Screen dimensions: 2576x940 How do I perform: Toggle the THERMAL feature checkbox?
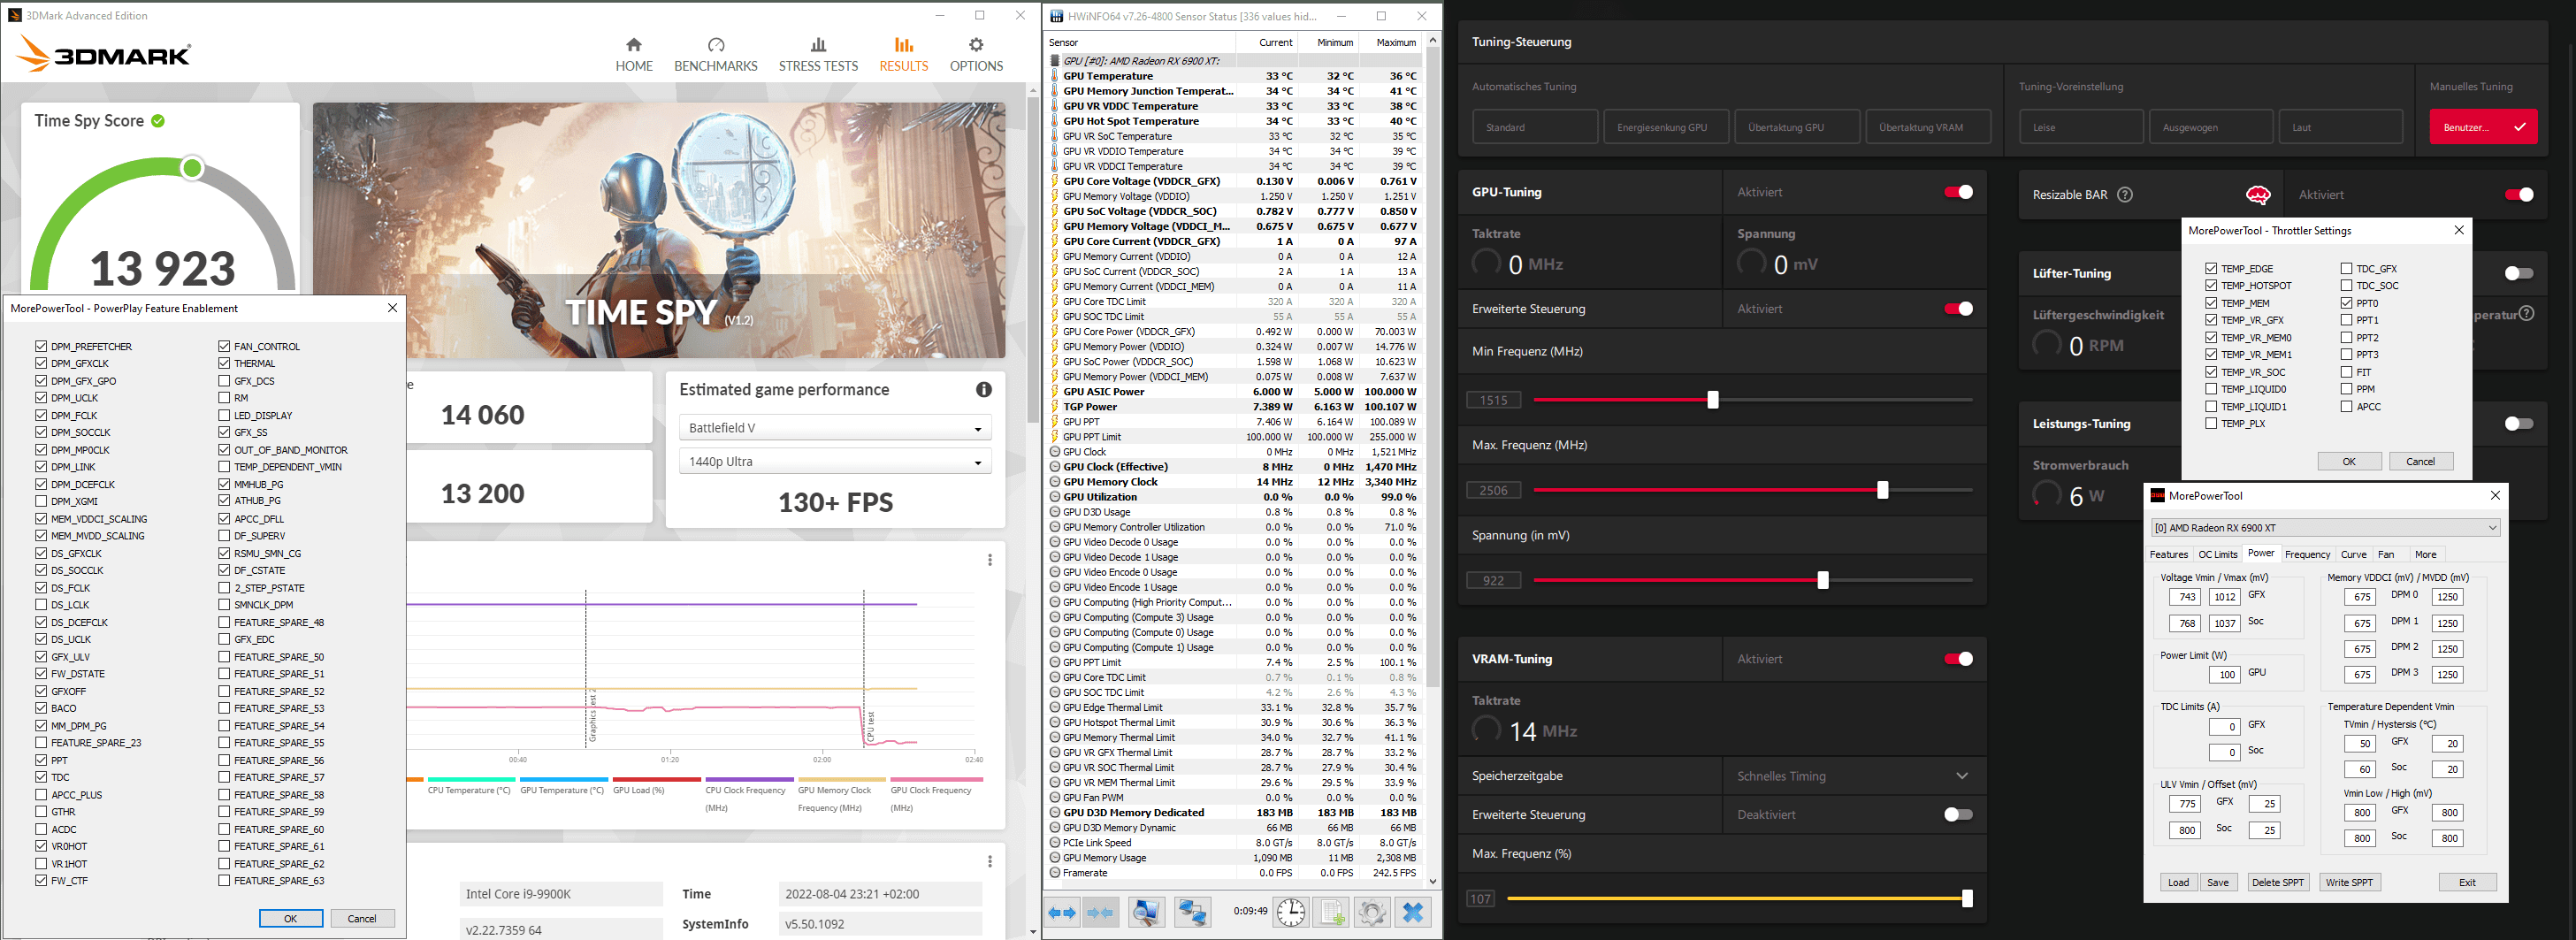pos(224,363)
